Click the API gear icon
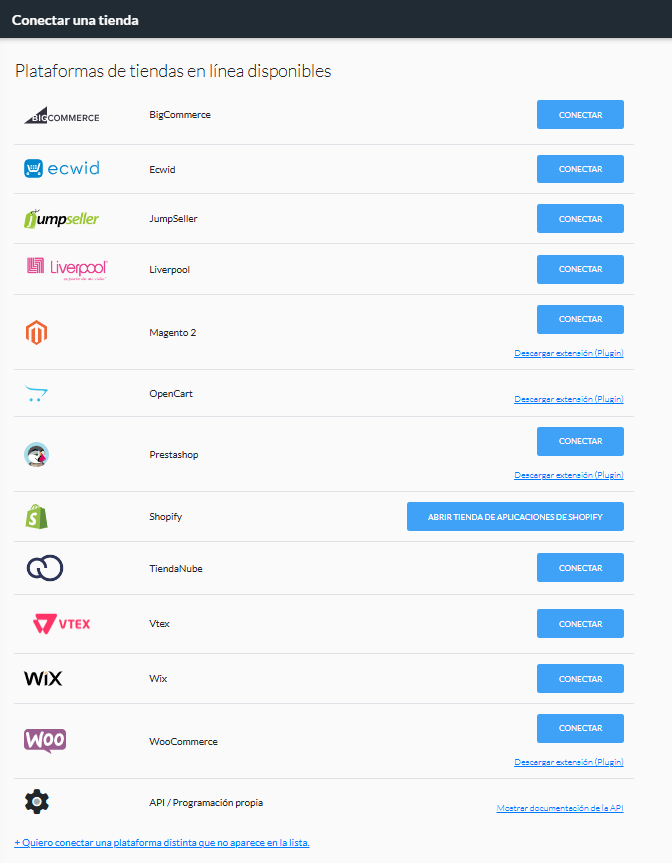Screen dimensions: 672x863 point(37,801)
